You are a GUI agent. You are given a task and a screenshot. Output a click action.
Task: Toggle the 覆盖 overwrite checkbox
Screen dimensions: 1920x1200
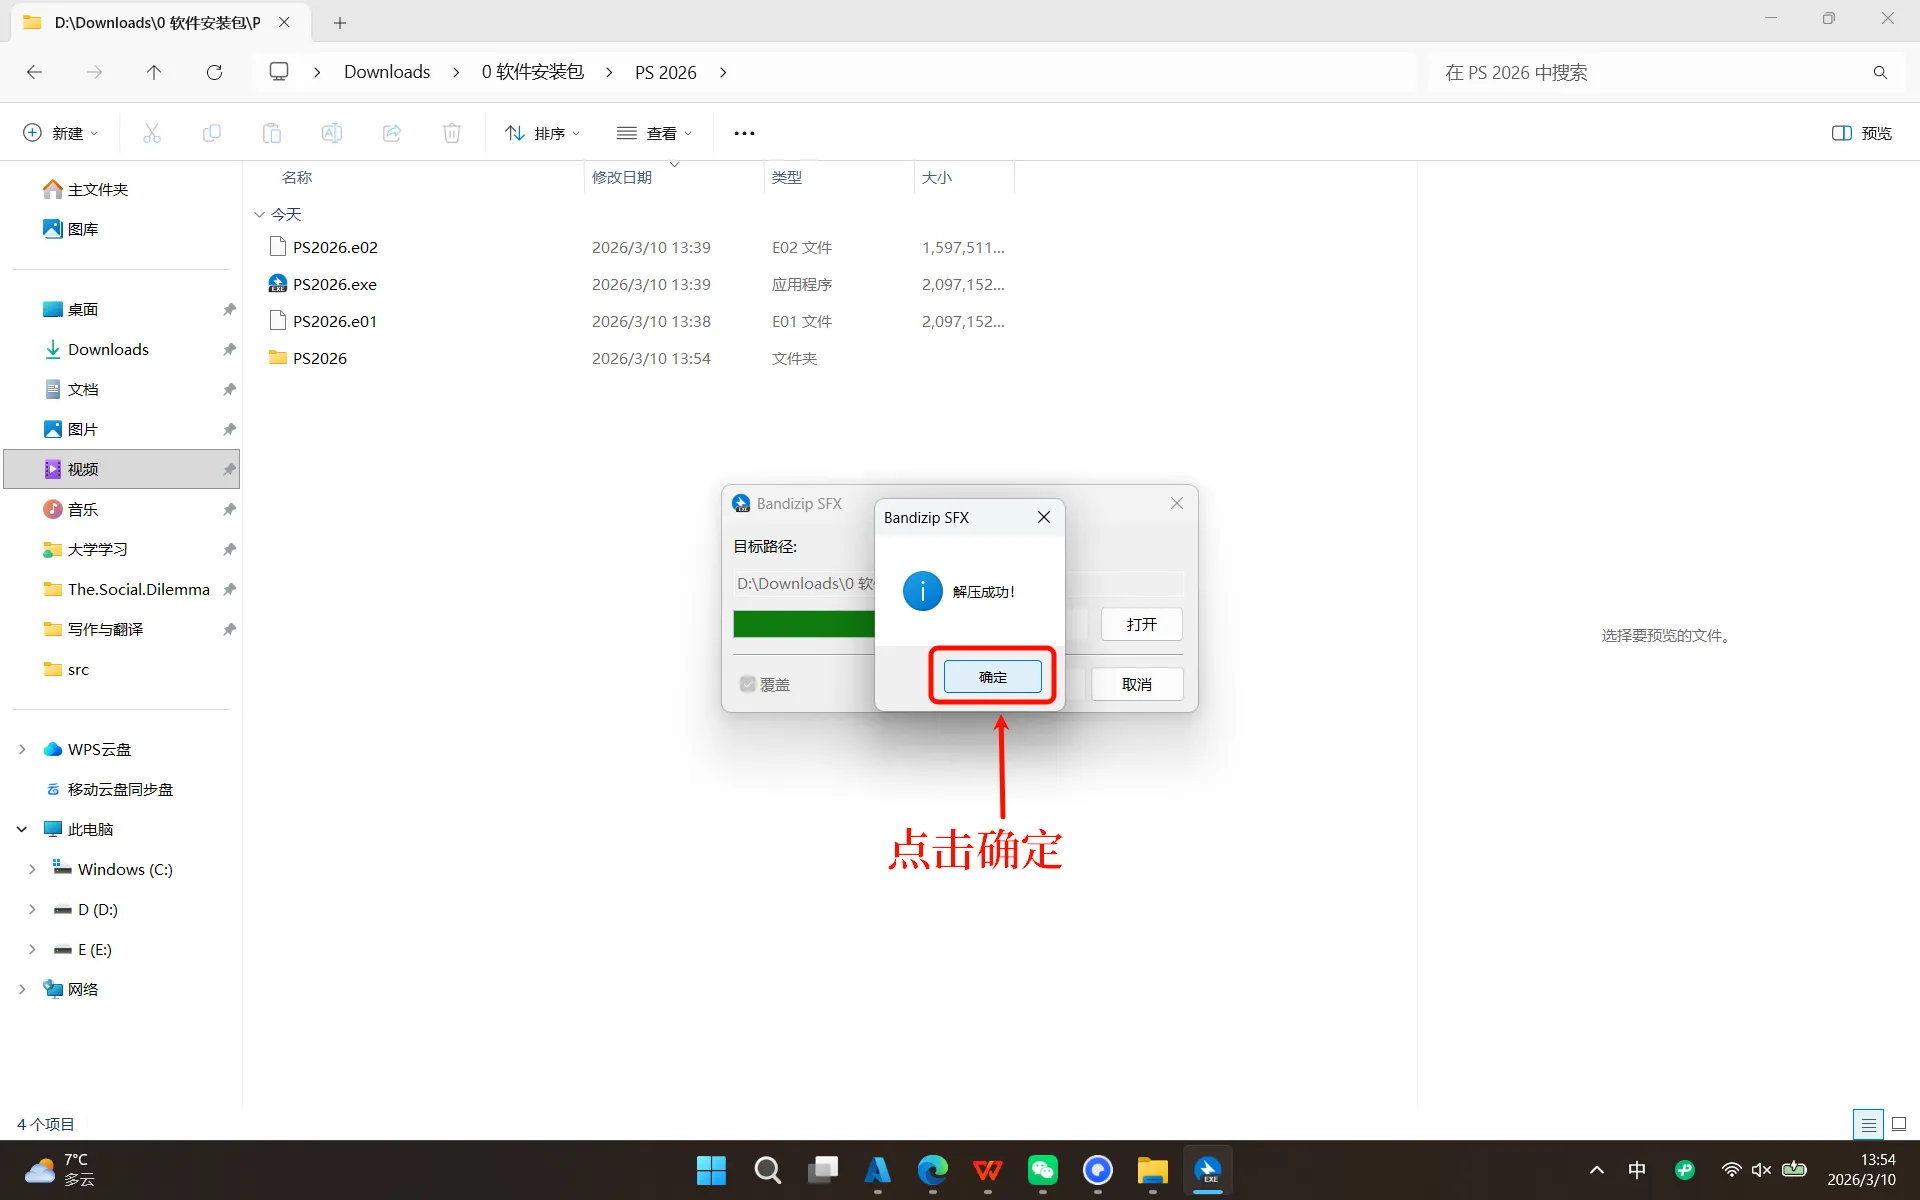coord(748,684)
